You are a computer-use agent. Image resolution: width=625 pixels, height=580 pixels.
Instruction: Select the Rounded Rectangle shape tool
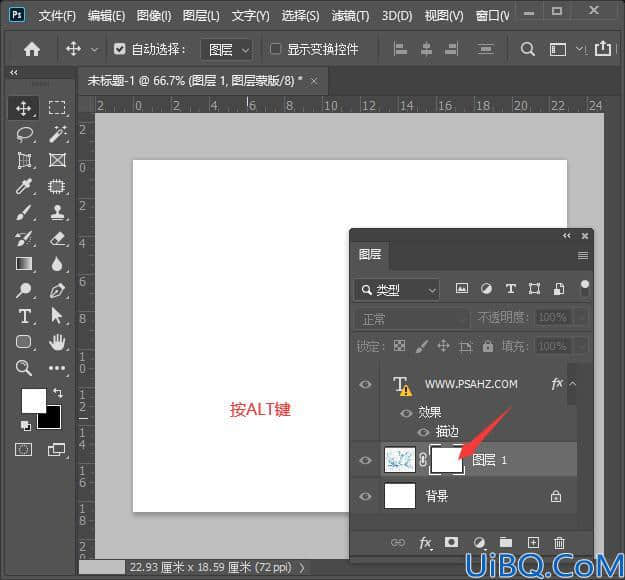(24, 342)
